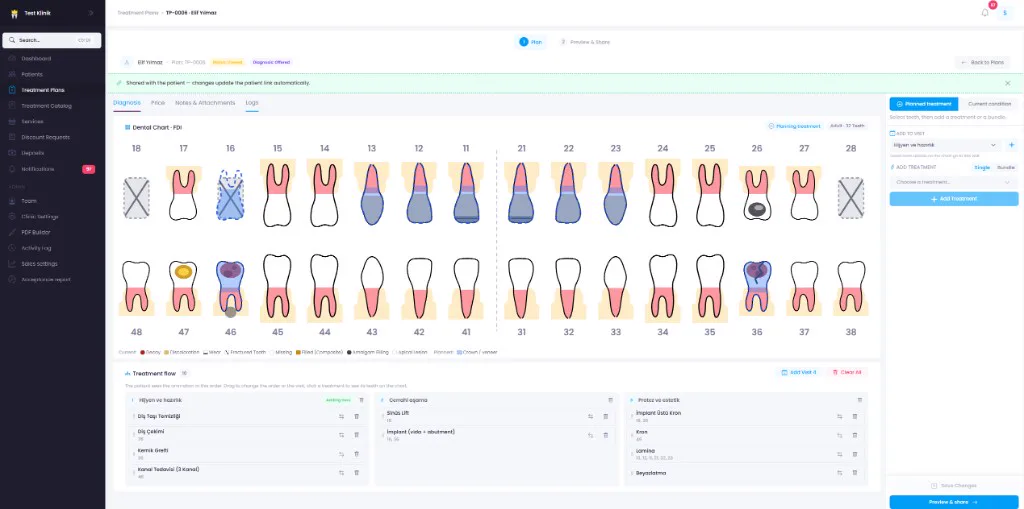Choose Bundle treatment option
This screenshot has width=1024, height=509.
click(x=1006, y=167)
